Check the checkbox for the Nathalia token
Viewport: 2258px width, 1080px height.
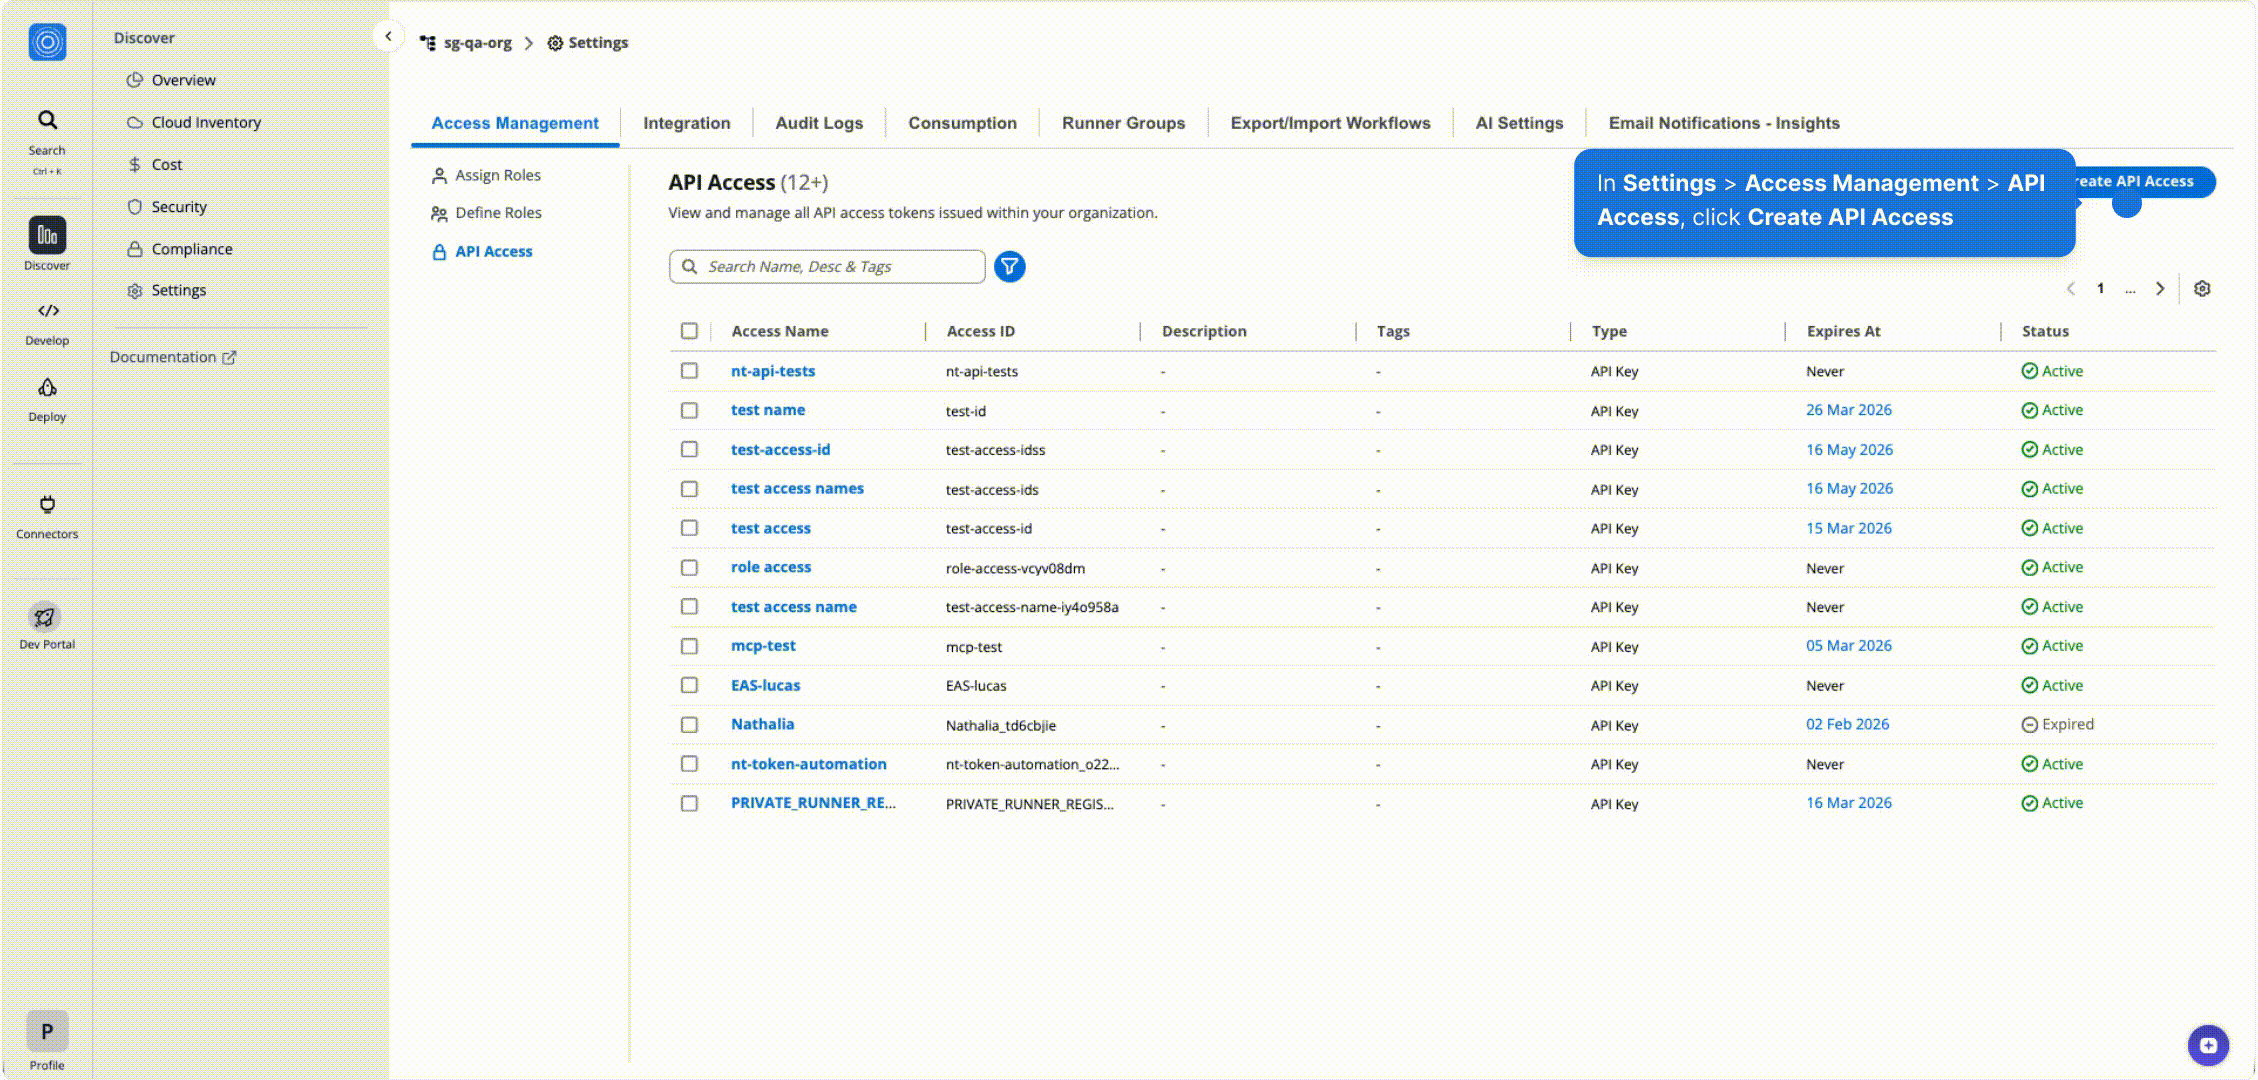(x=689, y=724)
